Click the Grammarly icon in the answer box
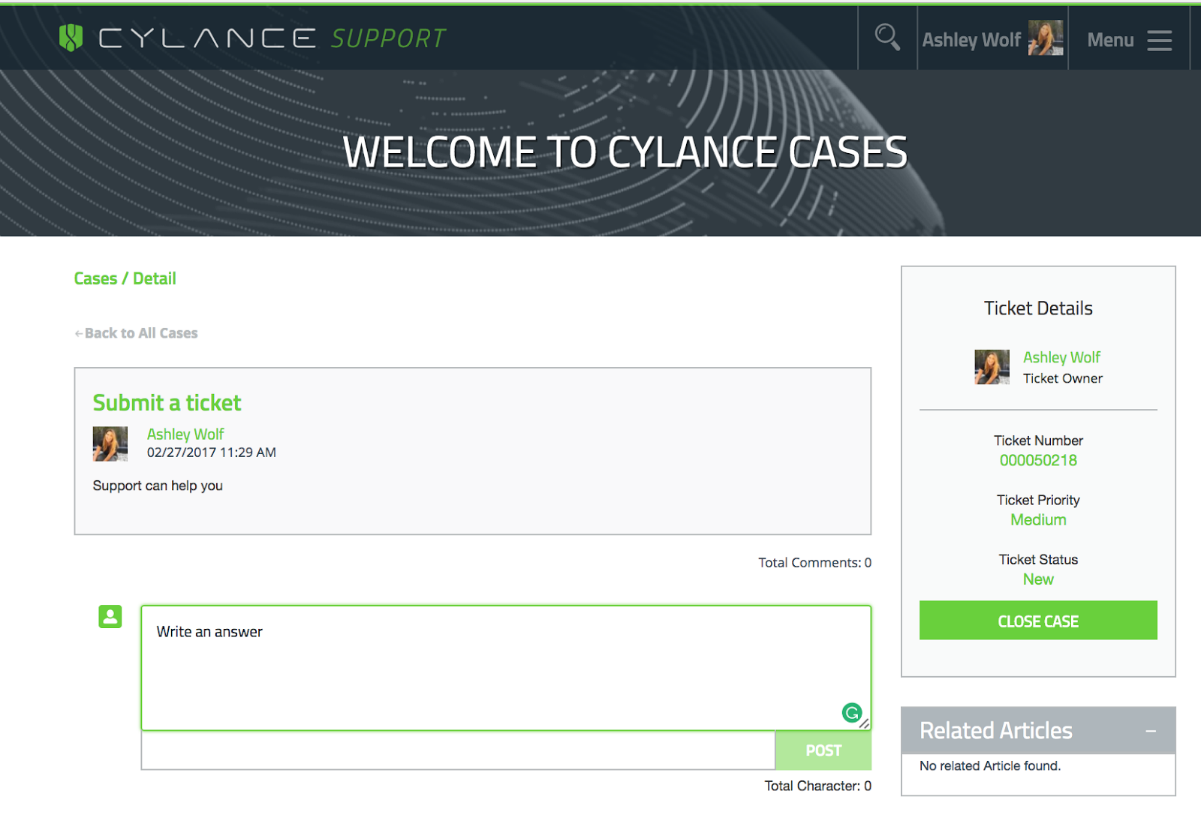 [852, 713]
